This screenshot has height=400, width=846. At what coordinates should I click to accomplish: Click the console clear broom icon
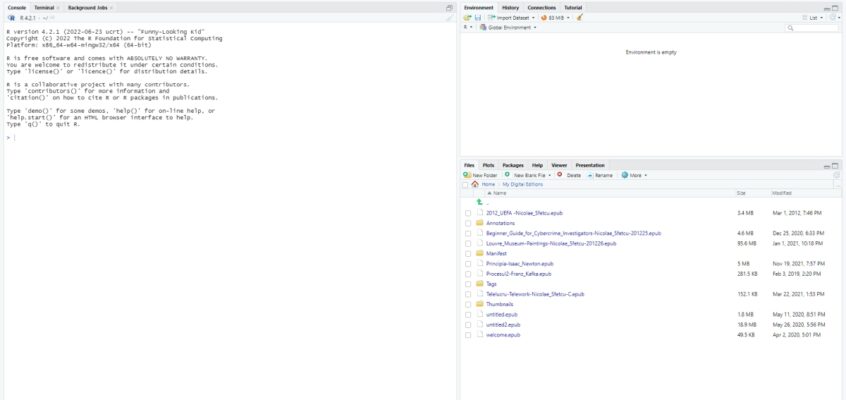(x=449, y=18)
